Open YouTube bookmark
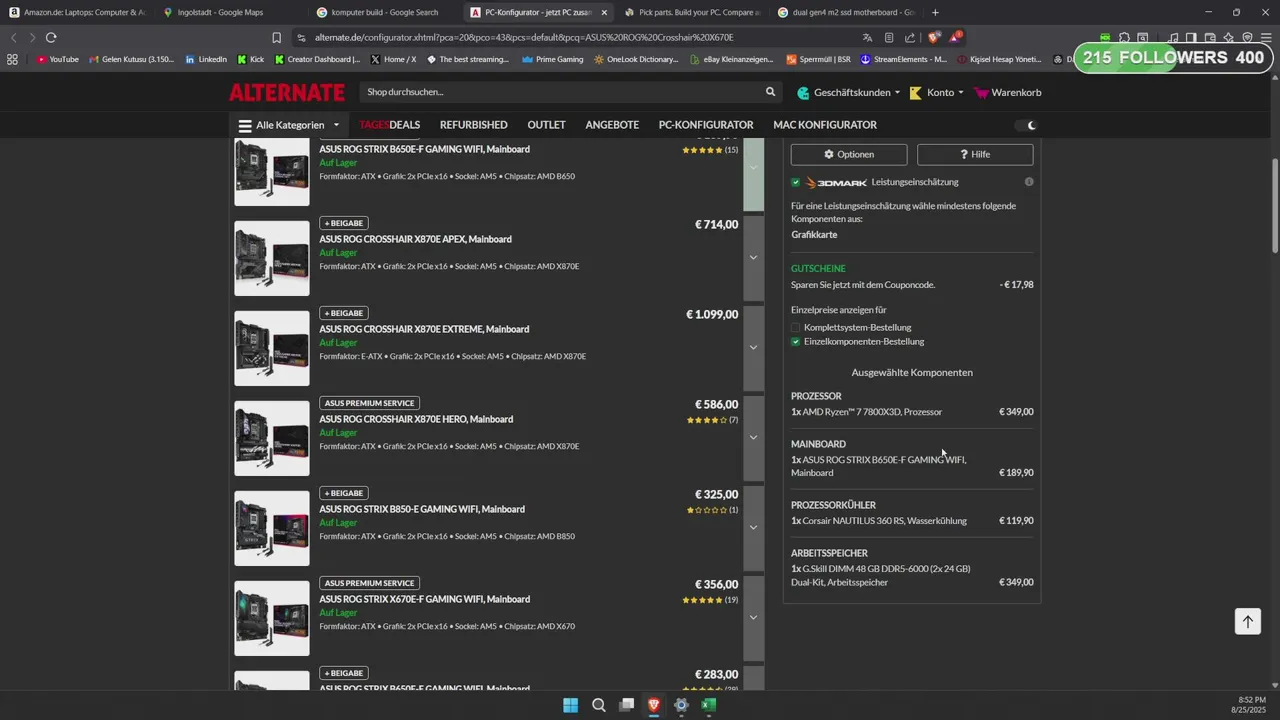The image size is (1280, 720). (57, 59)
